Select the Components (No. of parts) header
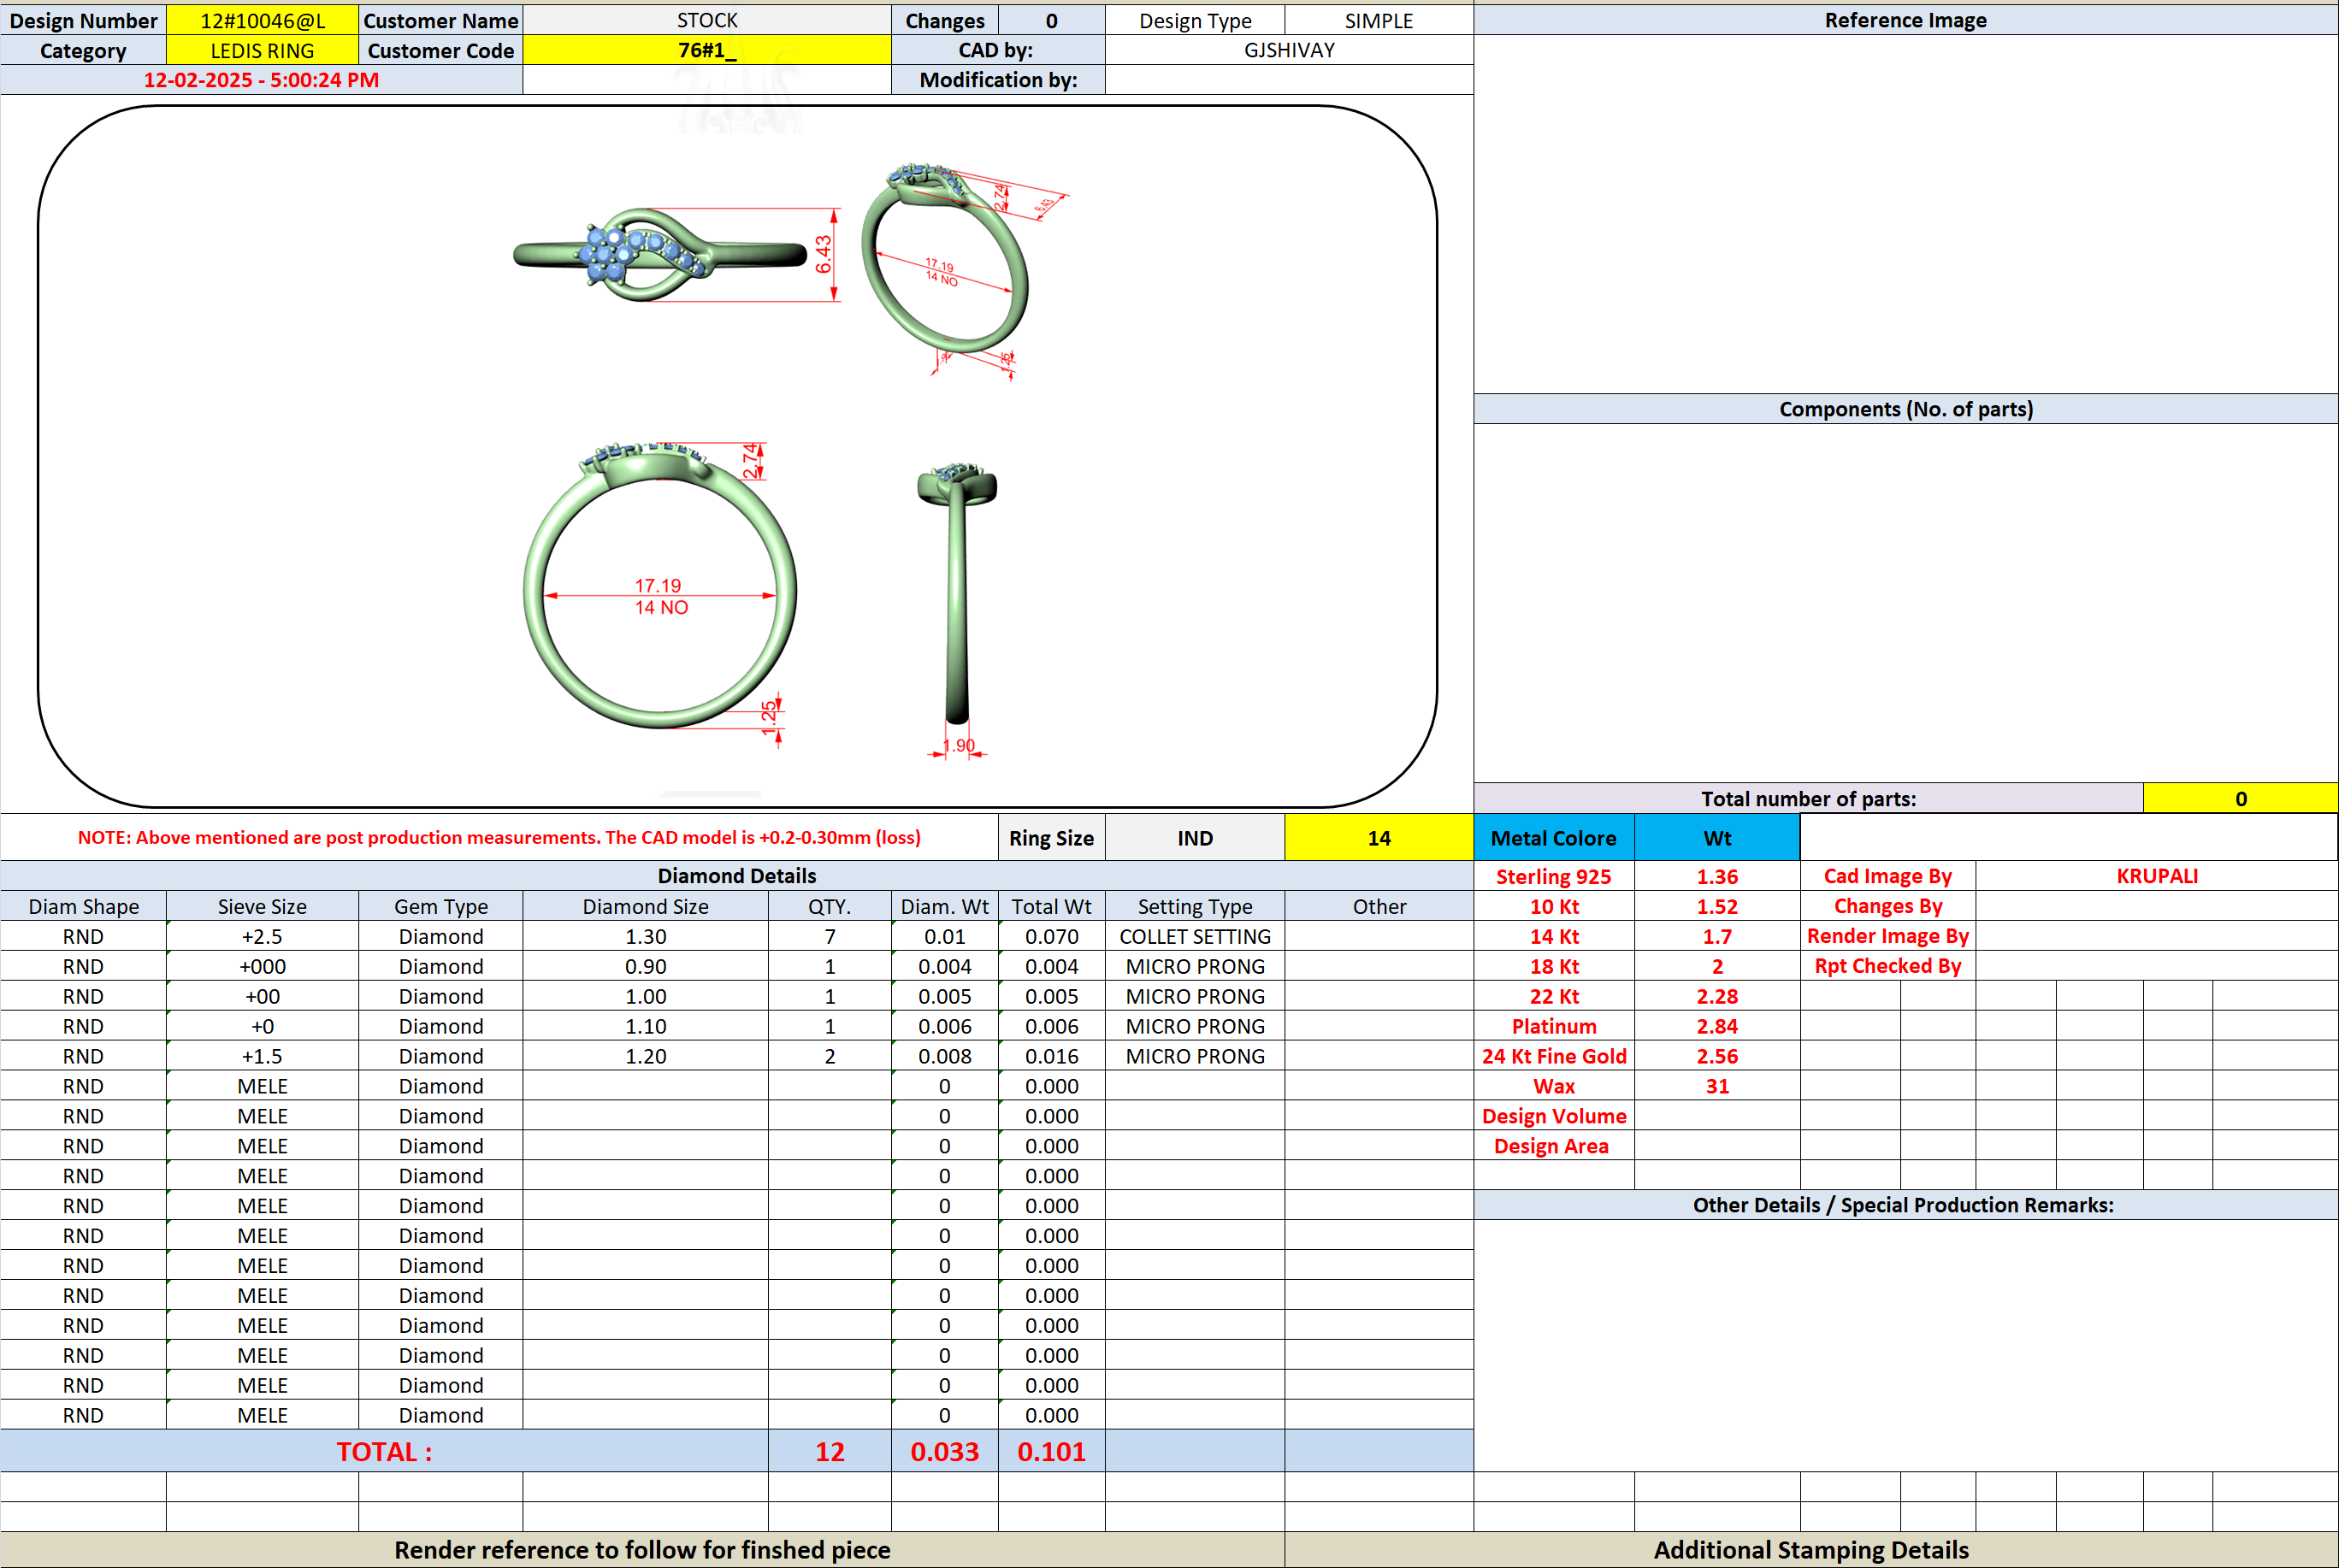The height and width of the screenshot is (1568, 2339). click(x=1905, y=409)
